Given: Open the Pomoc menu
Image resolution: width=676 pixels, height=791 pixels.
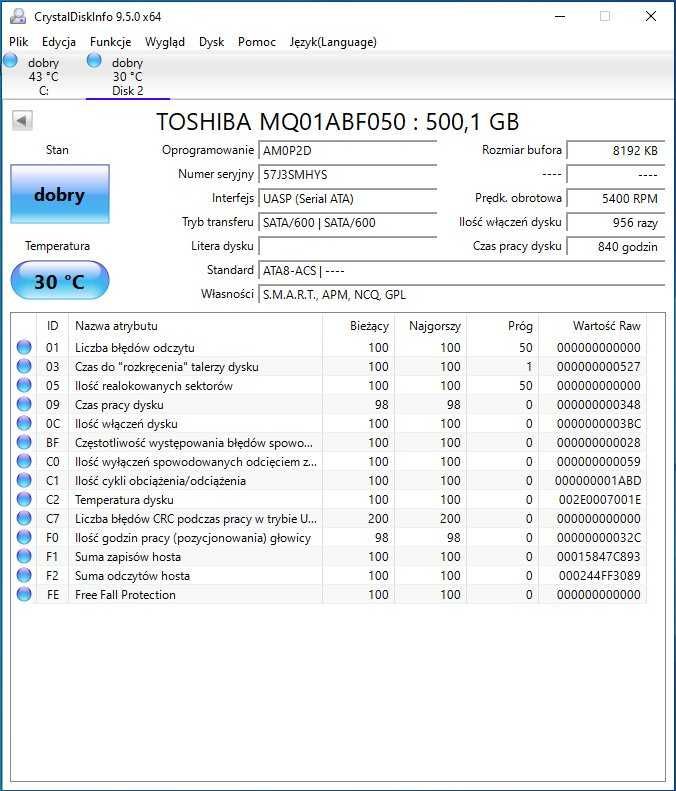Looking at the screenshot, I should click(x=257, y=42).
